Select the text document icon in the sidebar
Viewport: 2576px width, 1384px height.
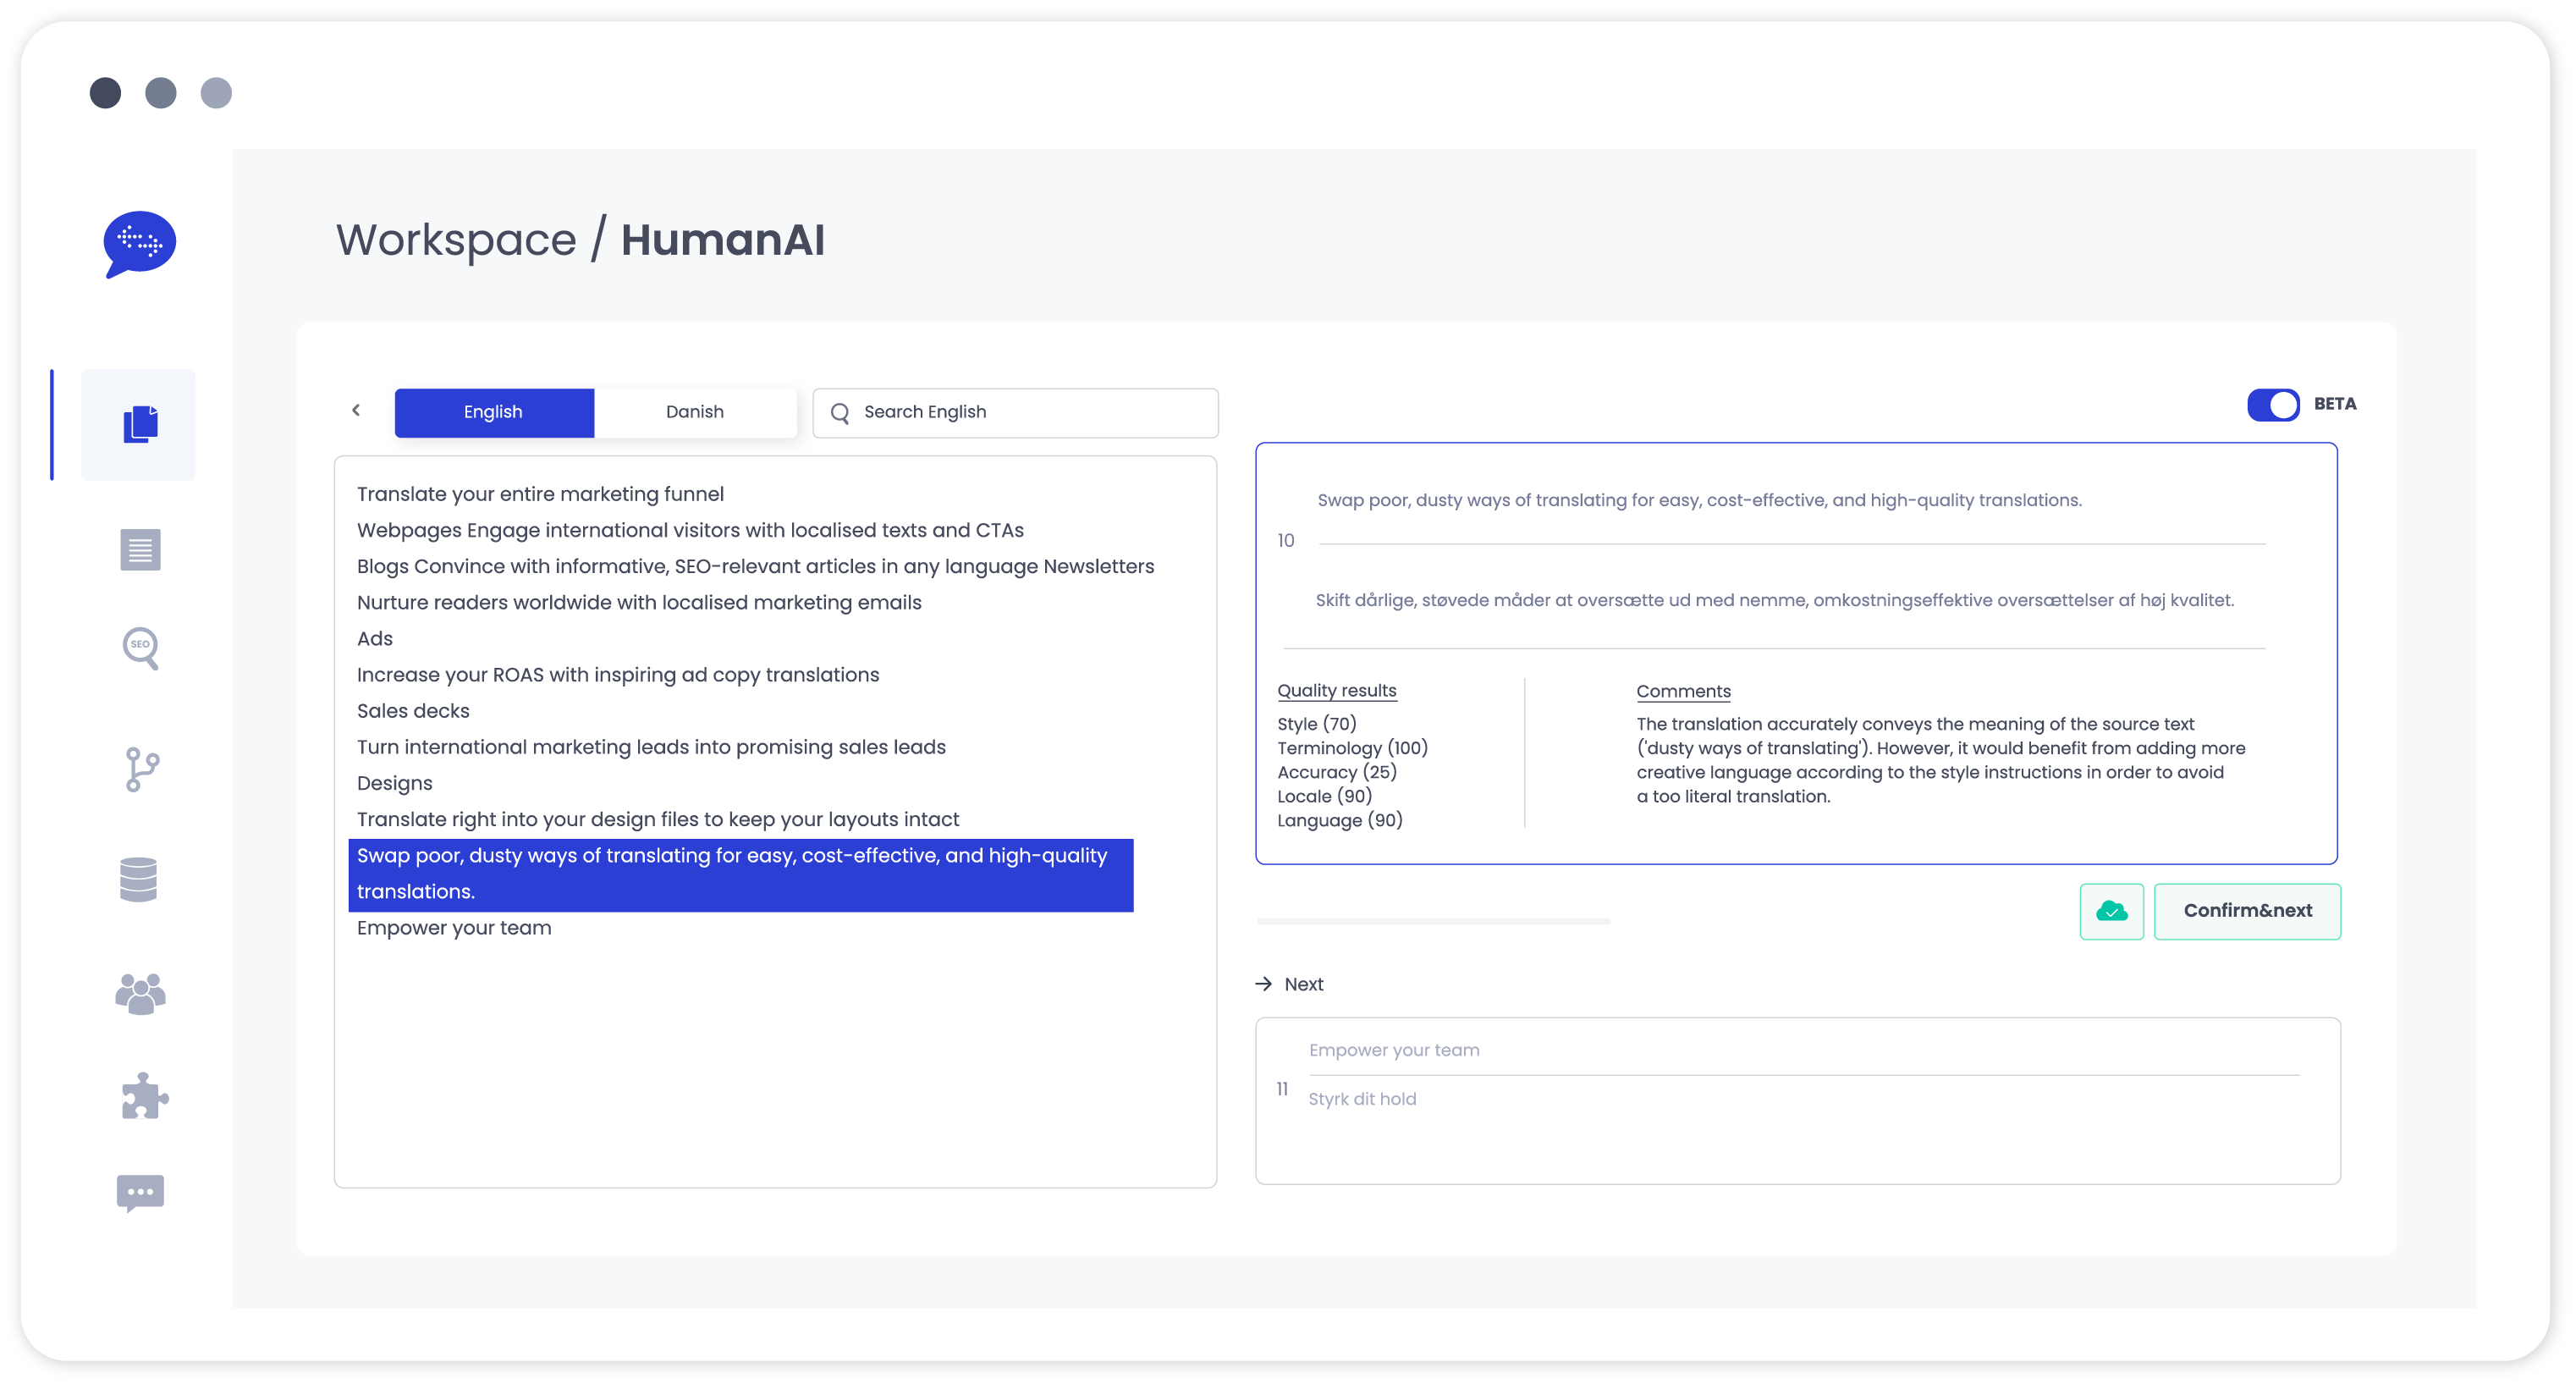139,549
